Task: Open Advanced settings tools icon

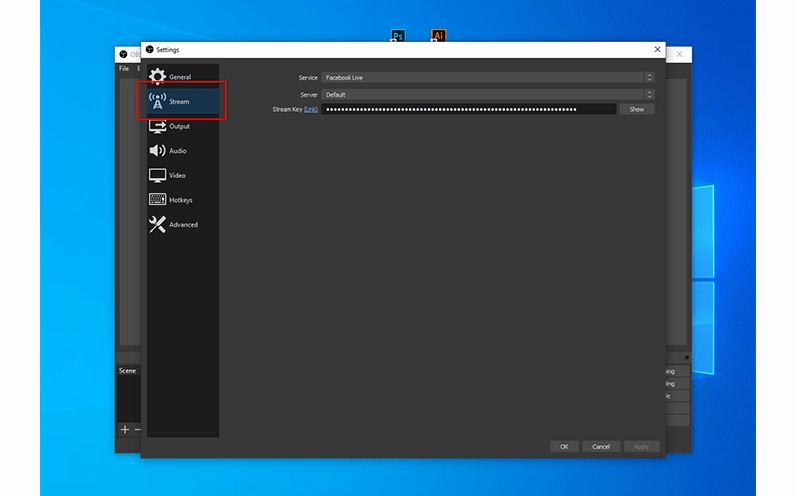Action: click(157, 225)
